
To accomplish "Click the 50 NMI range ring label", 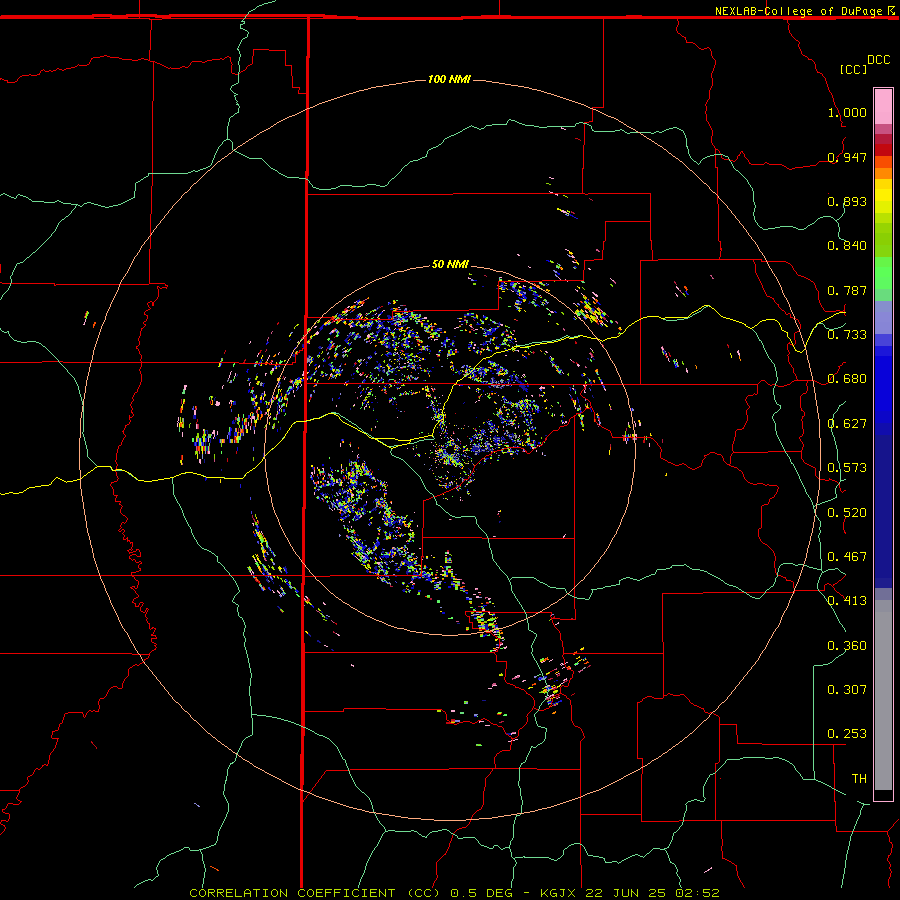I will pos(450,264).
